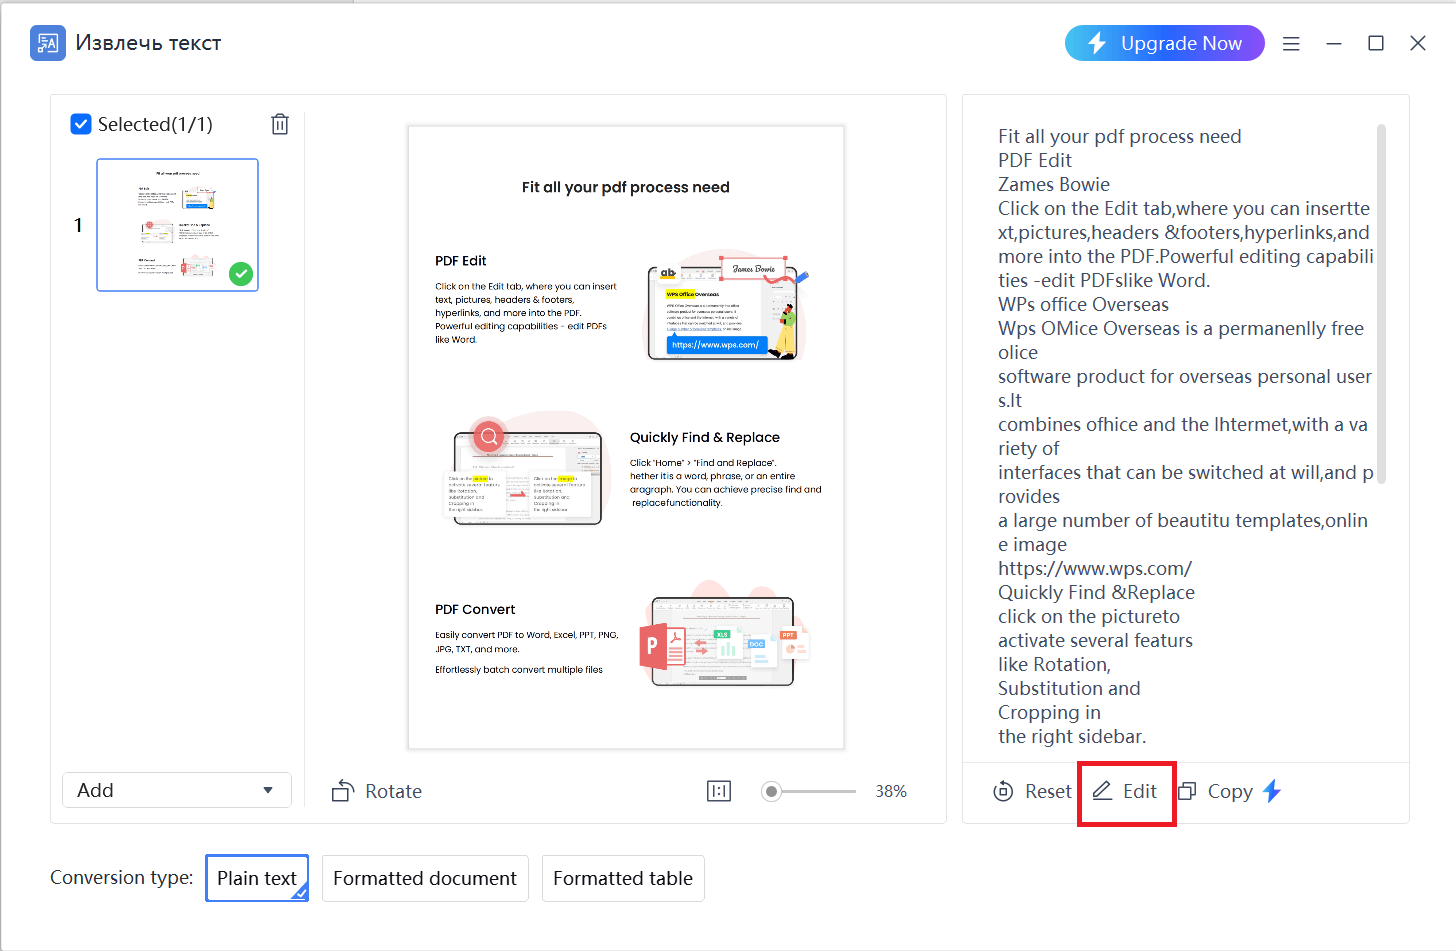This screenshot has width=1456, height=951.
Task: Toggle selection of page 1 thumbnail checkmark
Action: pos(240,273)
